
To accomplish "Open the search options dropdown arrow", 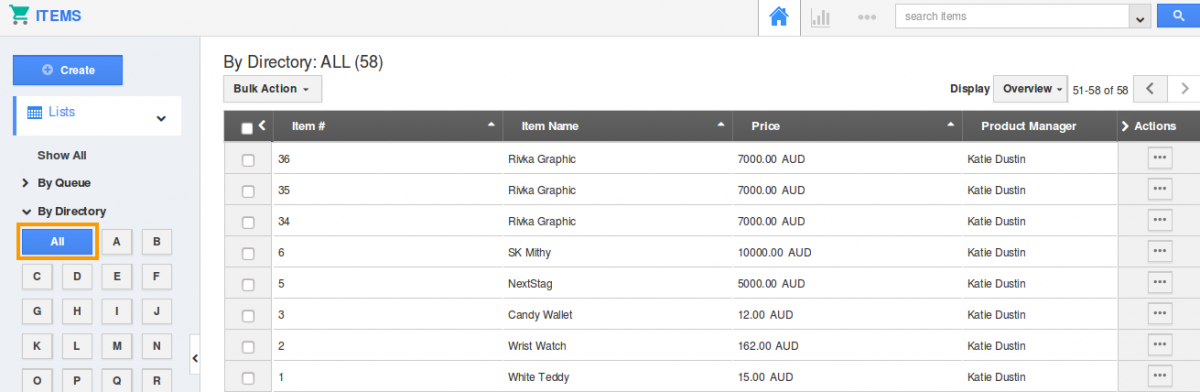I will tap(1141, 17).
